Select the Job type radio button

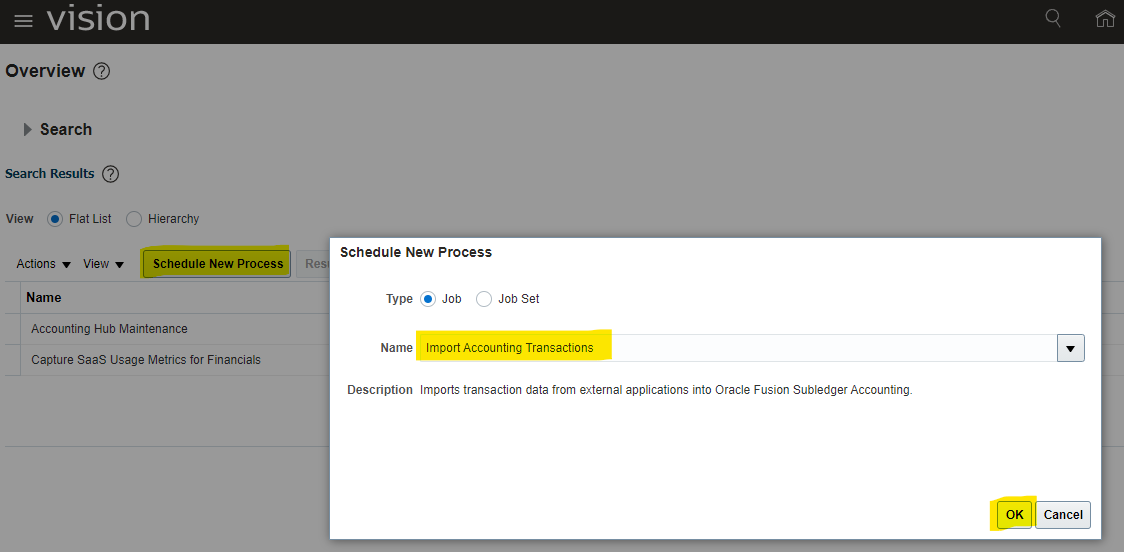point(428,299)
